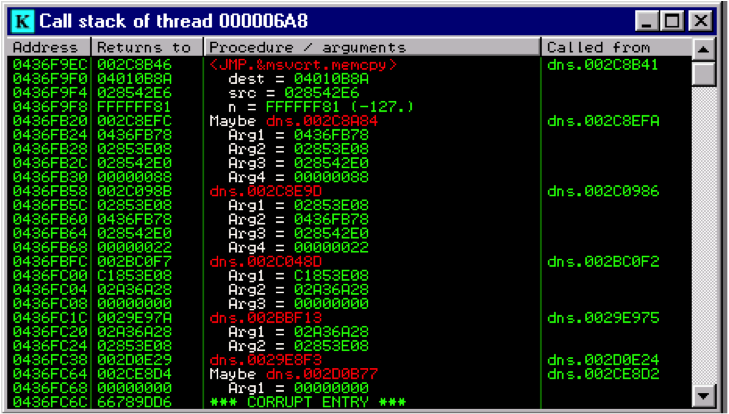729x414 pixels.
Task: Click called from dns.002C8EFA
Action: [x=603, y=121]
